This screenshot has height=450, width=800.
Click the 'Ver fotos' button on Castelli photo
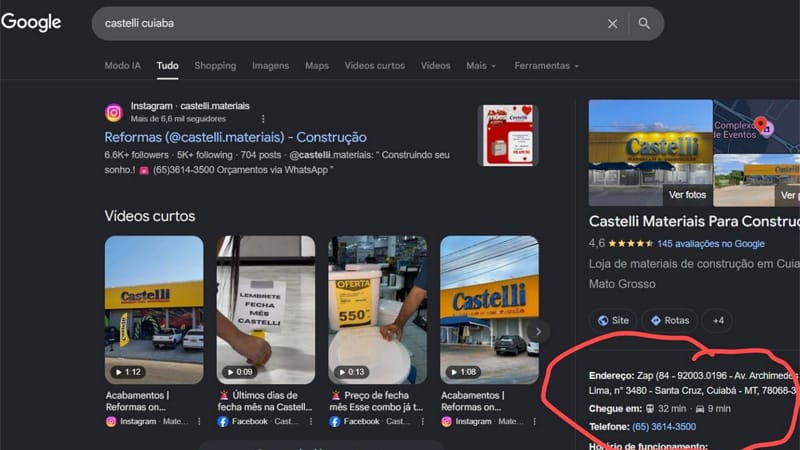687,195
